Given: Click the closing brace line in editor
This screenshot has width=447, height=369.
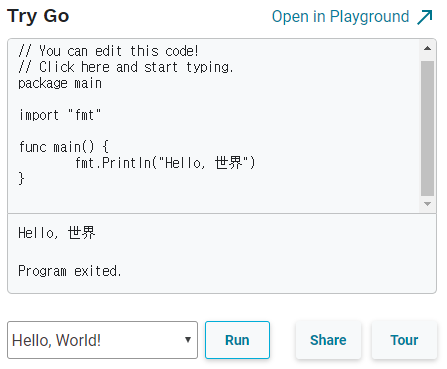Looking at the screenshot, I should pyautogui.click(x=21, y=179).
